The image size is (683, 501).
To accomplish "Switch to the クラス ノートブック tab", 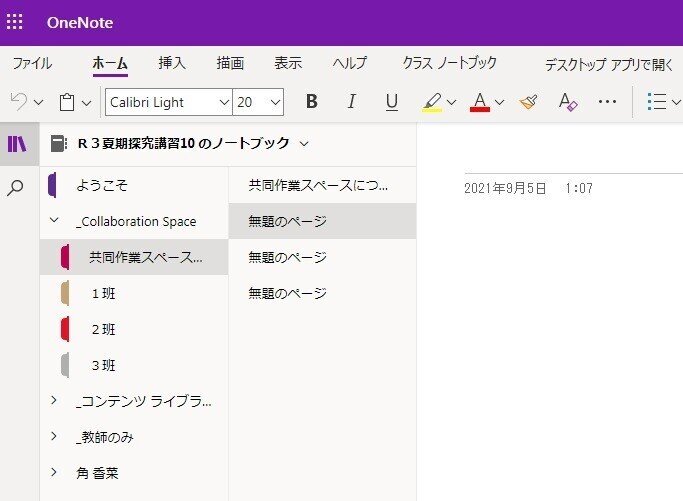I will (x=450, y=63).
